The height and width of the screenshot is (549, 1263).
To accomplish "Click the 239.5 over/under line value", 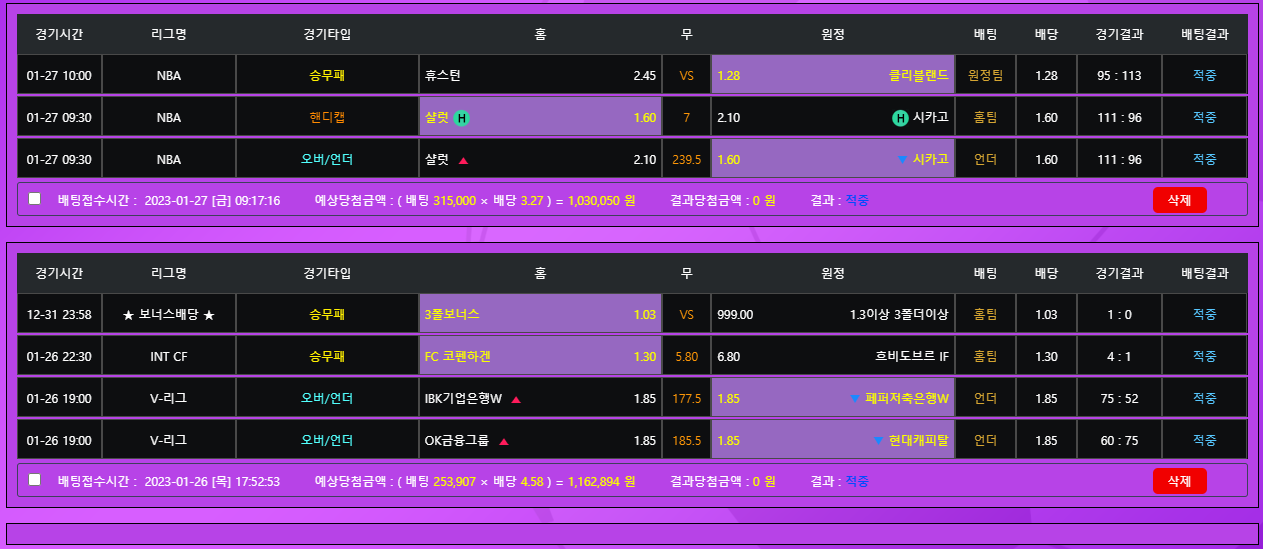I will [x=686, y=160].
